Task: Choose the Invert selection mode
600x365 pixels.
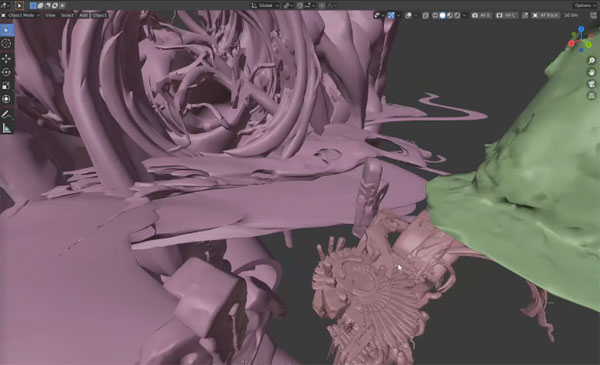Action: tap(55, 5)
